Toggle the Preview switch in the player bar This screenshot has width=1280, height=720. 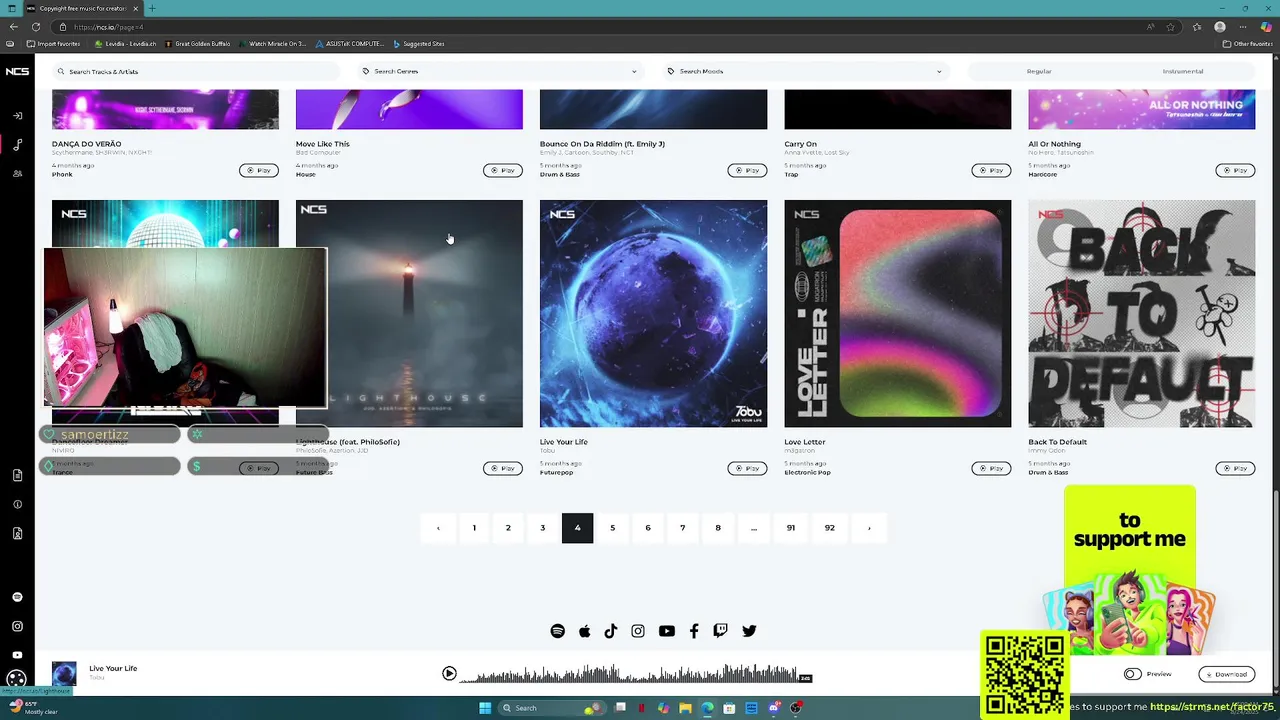[x=1132, y=674]
